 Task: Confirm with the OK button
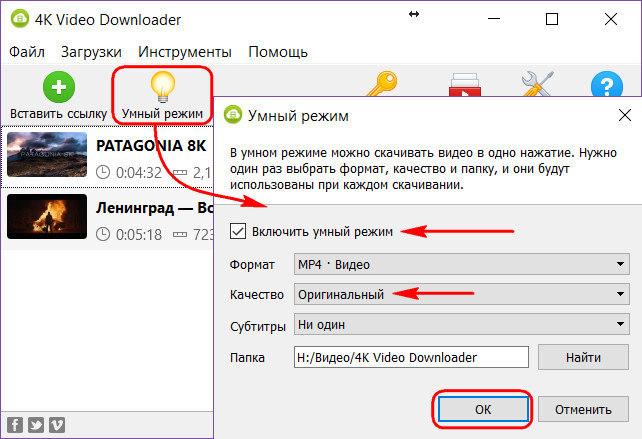point(483,409)
